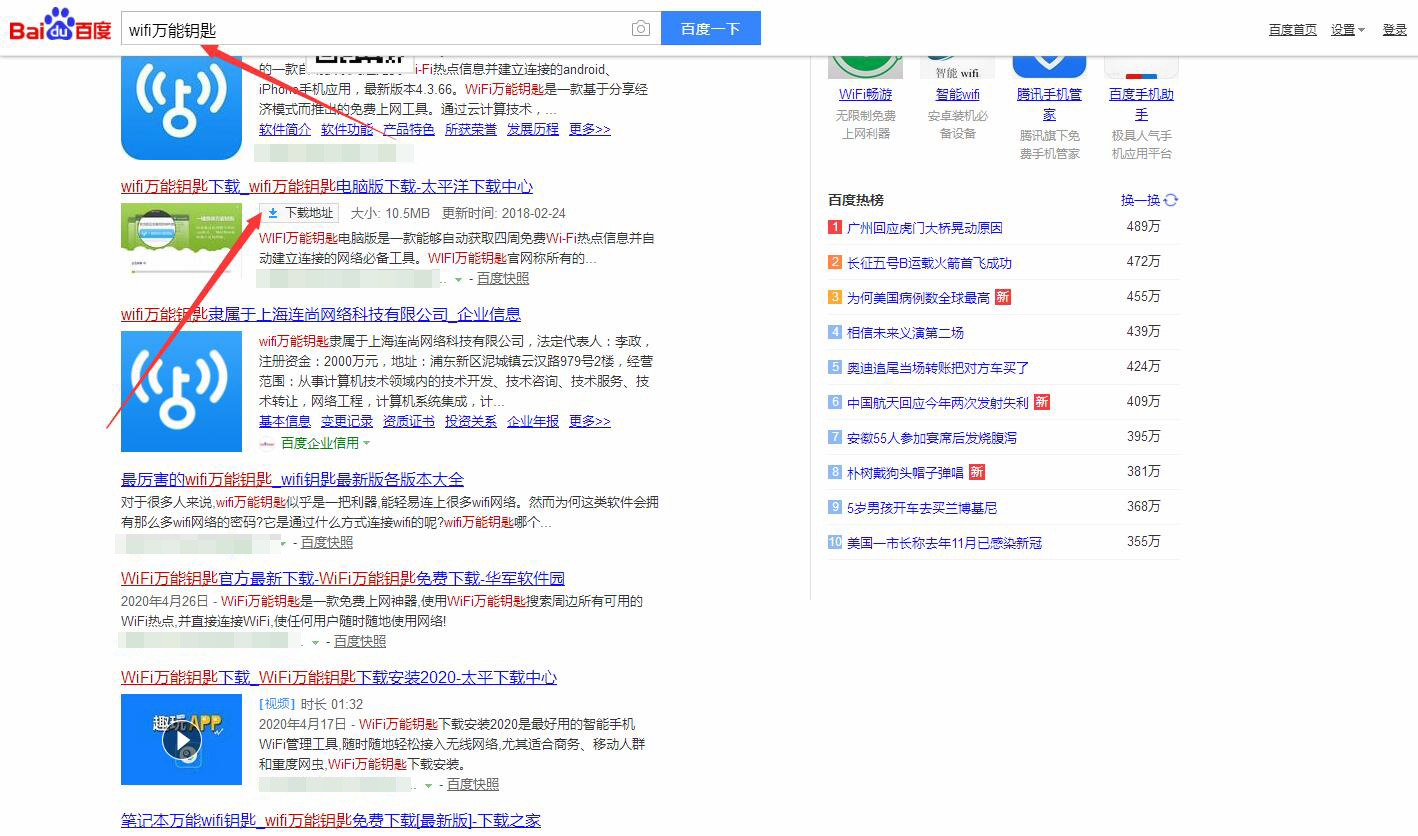The height and width of the screenshot is (836, 1418).
Task: Open 腾讯手机管家 text link
Action: click(x=1049, y=104)
